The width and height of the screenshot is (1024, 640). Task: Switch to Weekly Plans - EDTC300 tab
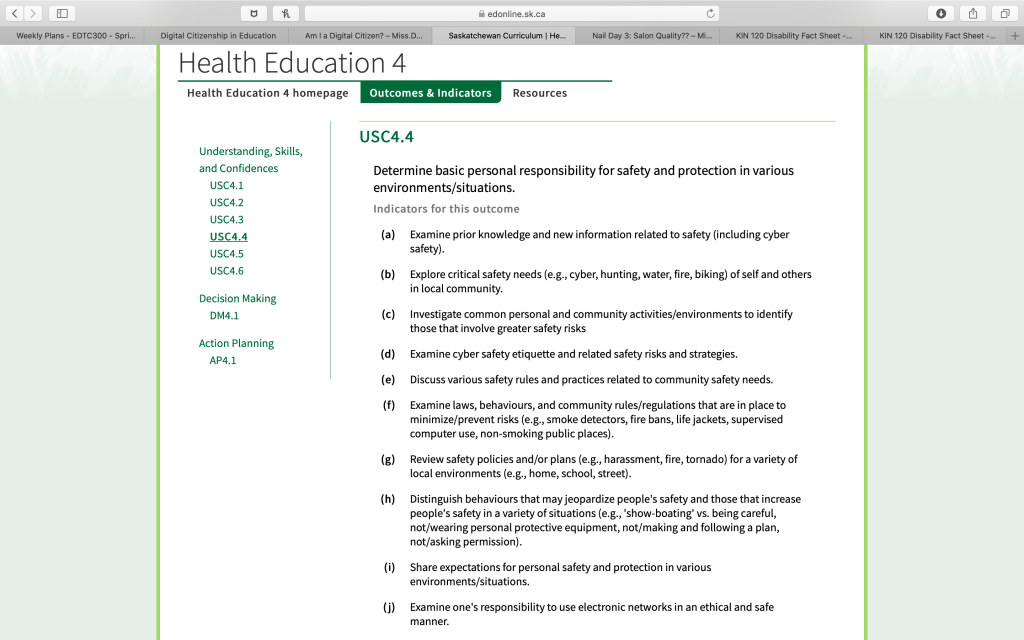coord(76,36)
